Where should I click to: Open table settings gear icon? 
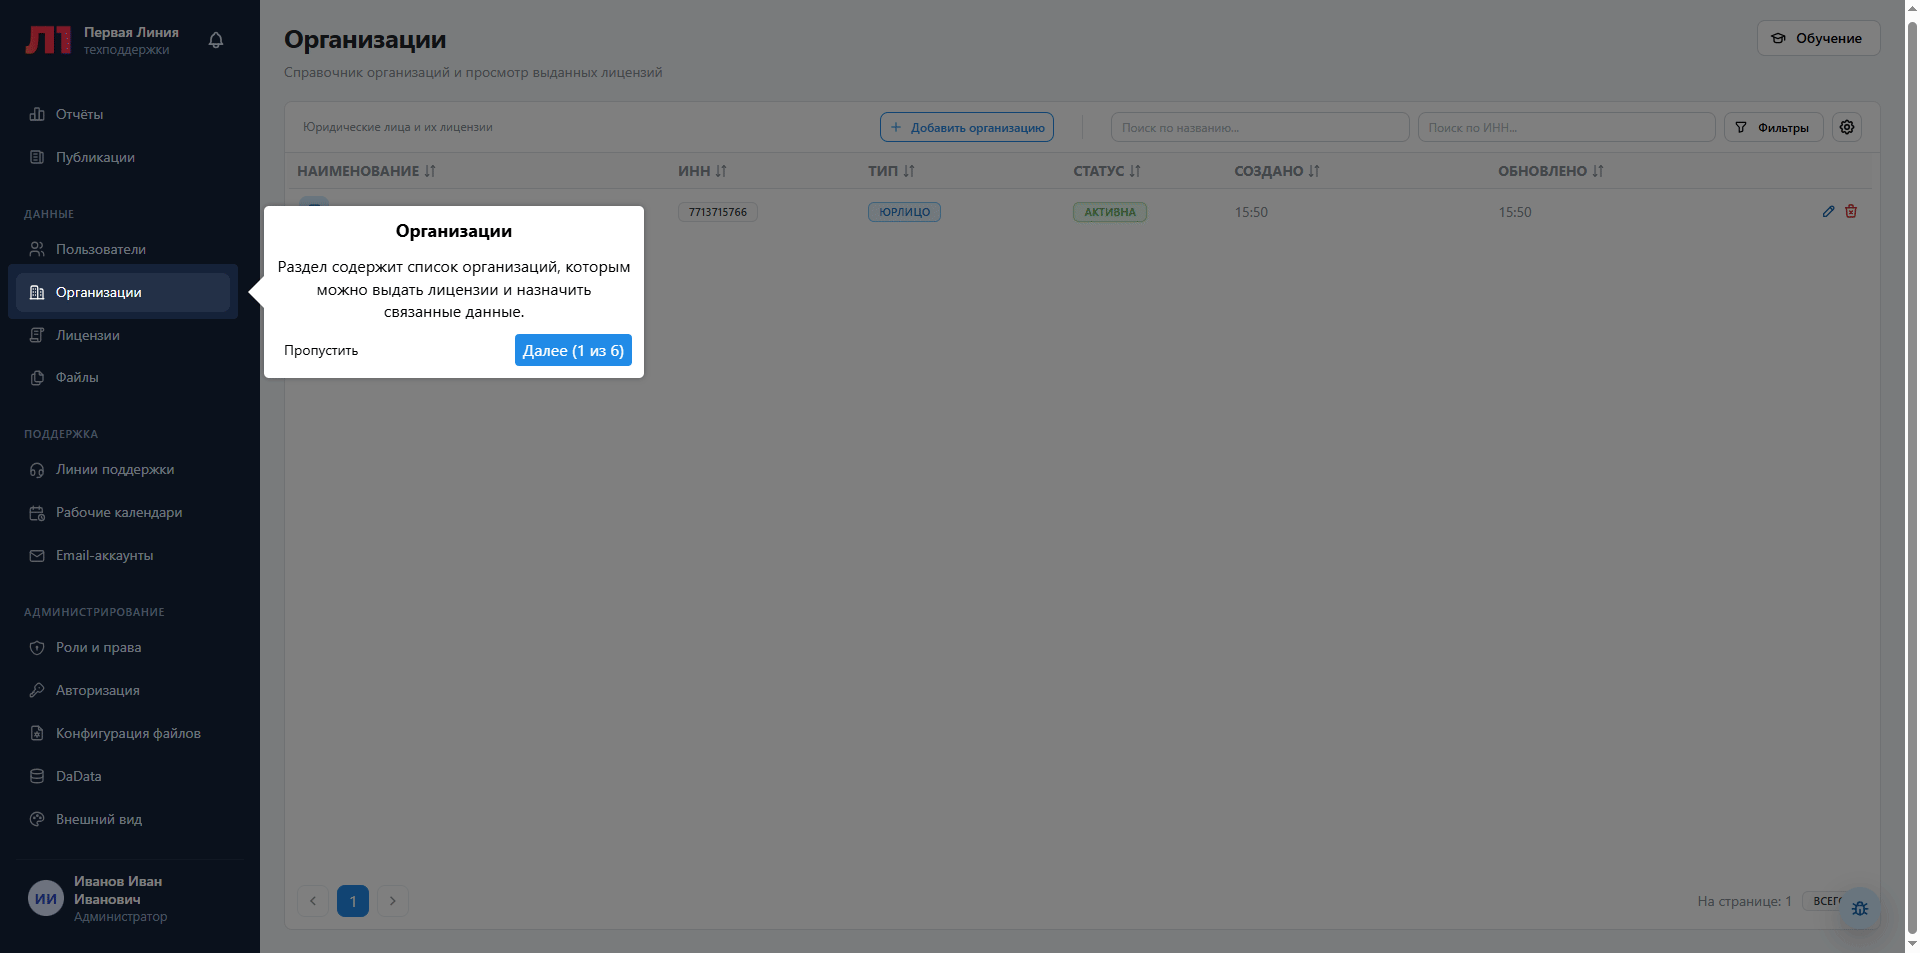pyautogui.click(x=1846, y=127)
